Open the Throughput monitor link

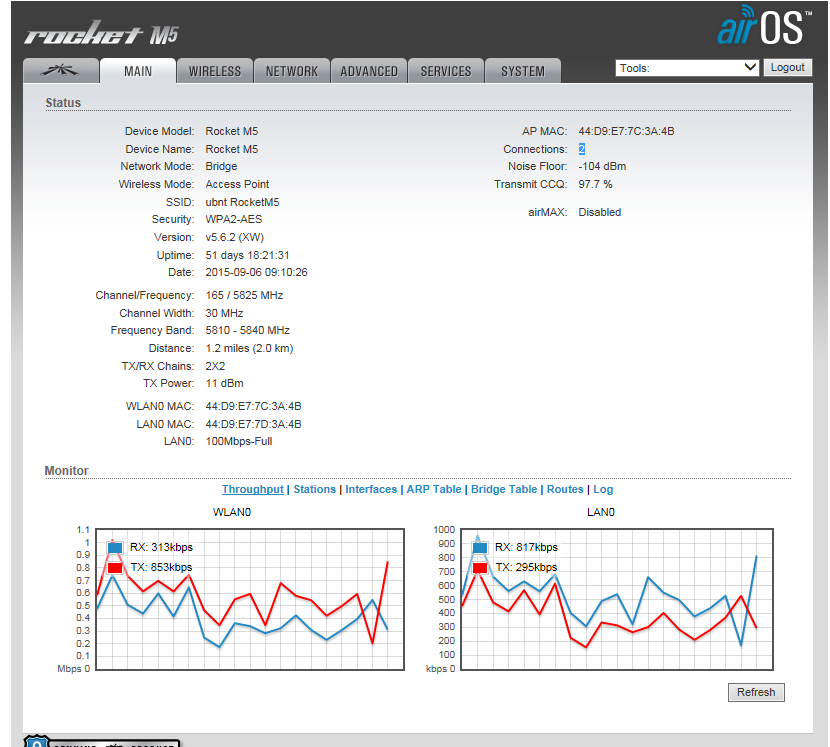(252, 489)
